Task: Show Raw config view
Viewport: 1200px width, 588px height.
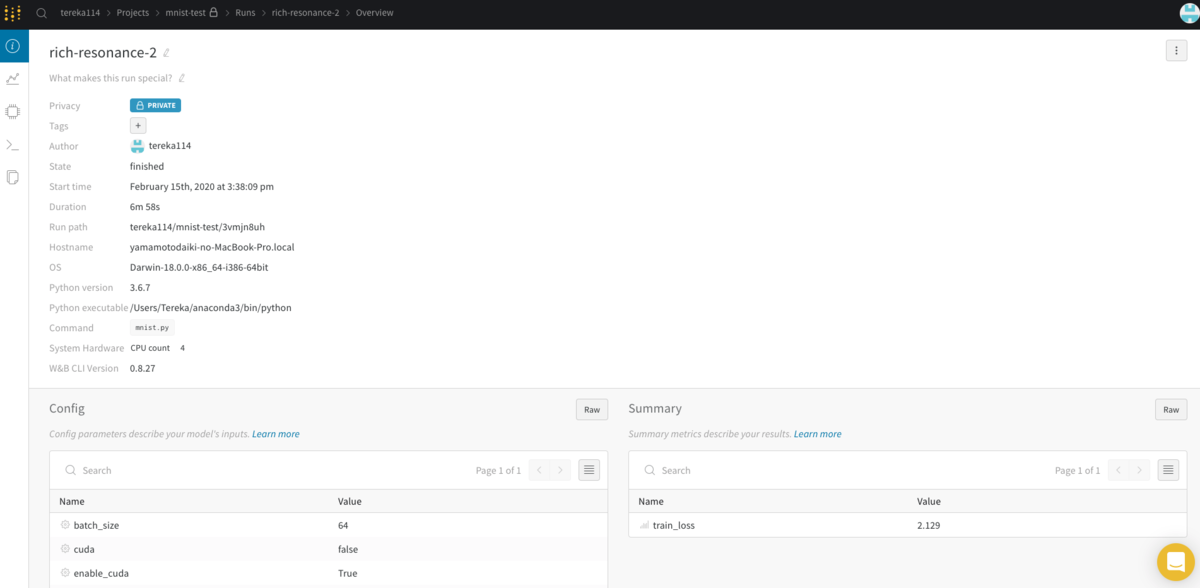Action: [x=592, y=409]
